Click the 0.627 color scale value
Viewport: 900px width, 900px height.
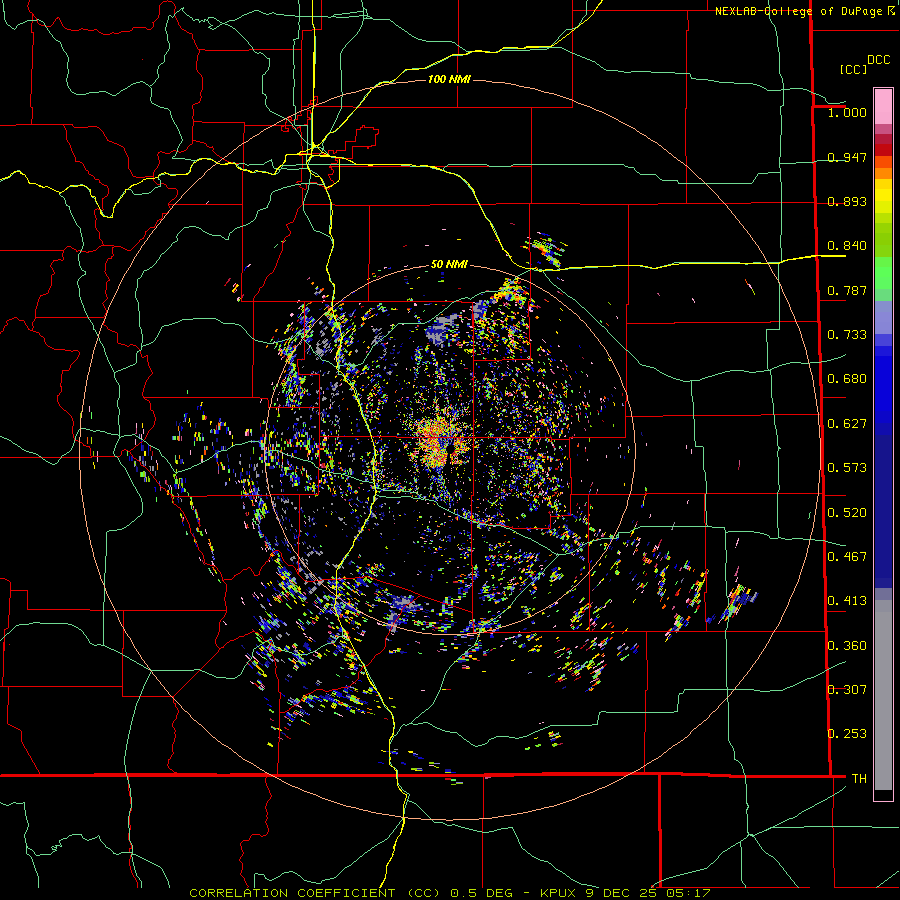pos(847,424)
